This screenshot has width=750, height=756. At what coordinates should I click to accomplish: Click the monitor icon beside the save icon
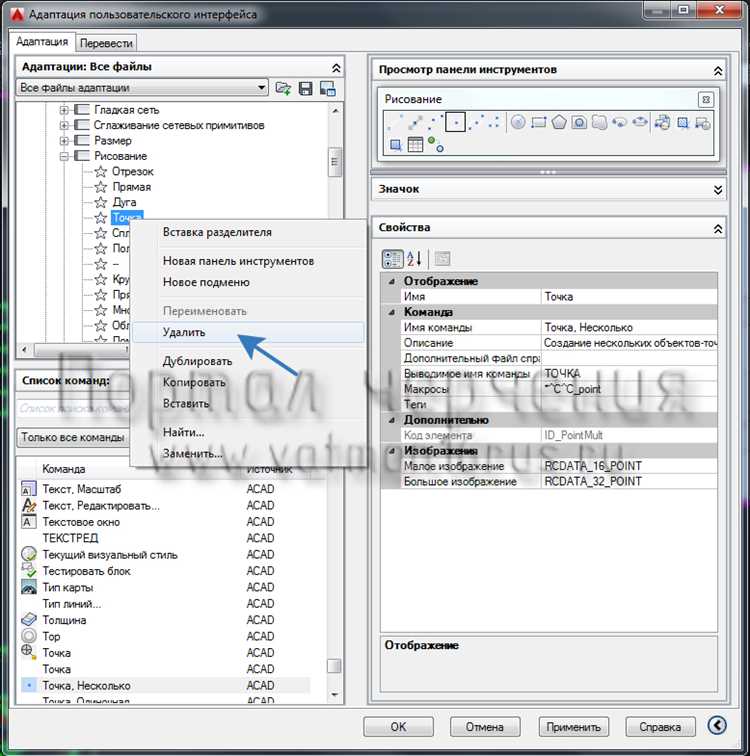tap(328, 88)
